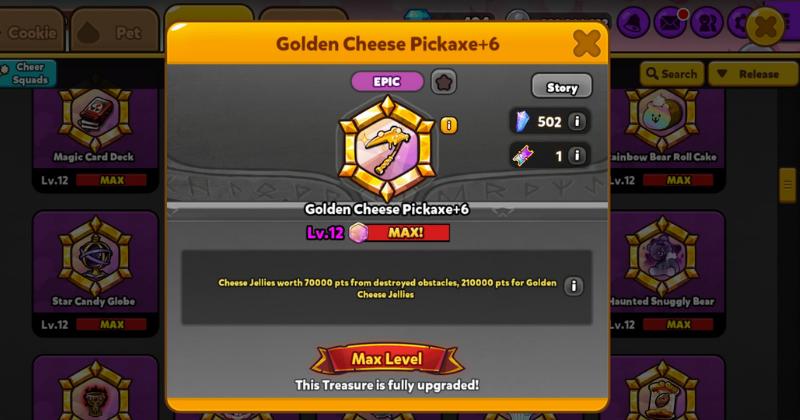The image size is (800, 420).
Task: Switch to the Cookie tab
Action: tap(31, 32)
